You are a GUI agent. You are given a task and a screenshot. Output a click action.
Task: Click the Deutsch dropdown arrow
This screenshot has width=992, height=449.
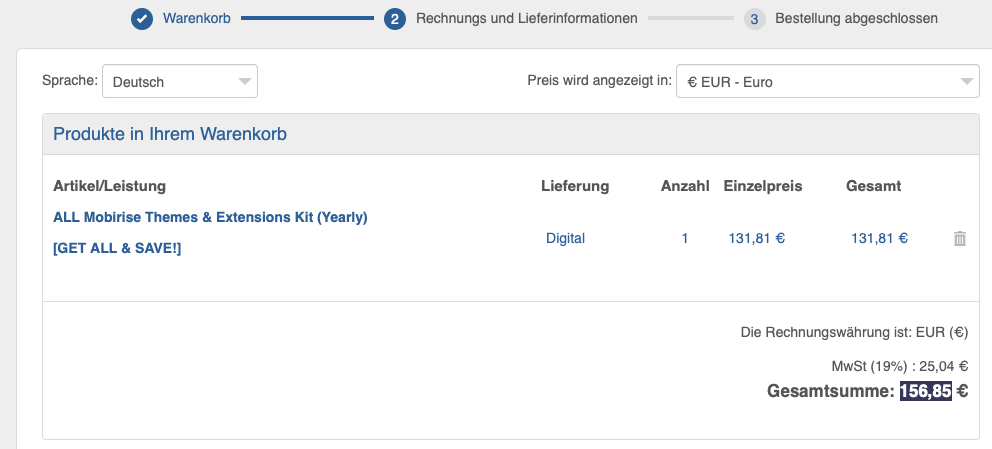click(x=244, y=82)
